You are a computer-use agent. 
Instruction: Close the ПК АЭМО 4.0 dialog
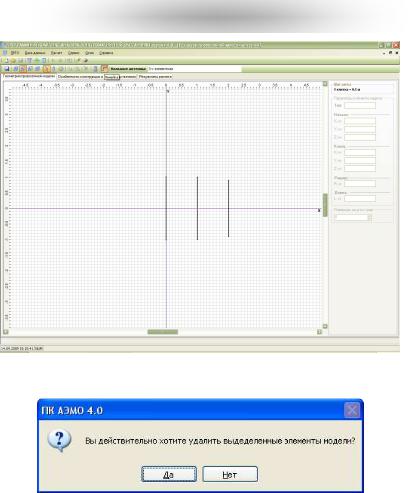click(352, 410)
